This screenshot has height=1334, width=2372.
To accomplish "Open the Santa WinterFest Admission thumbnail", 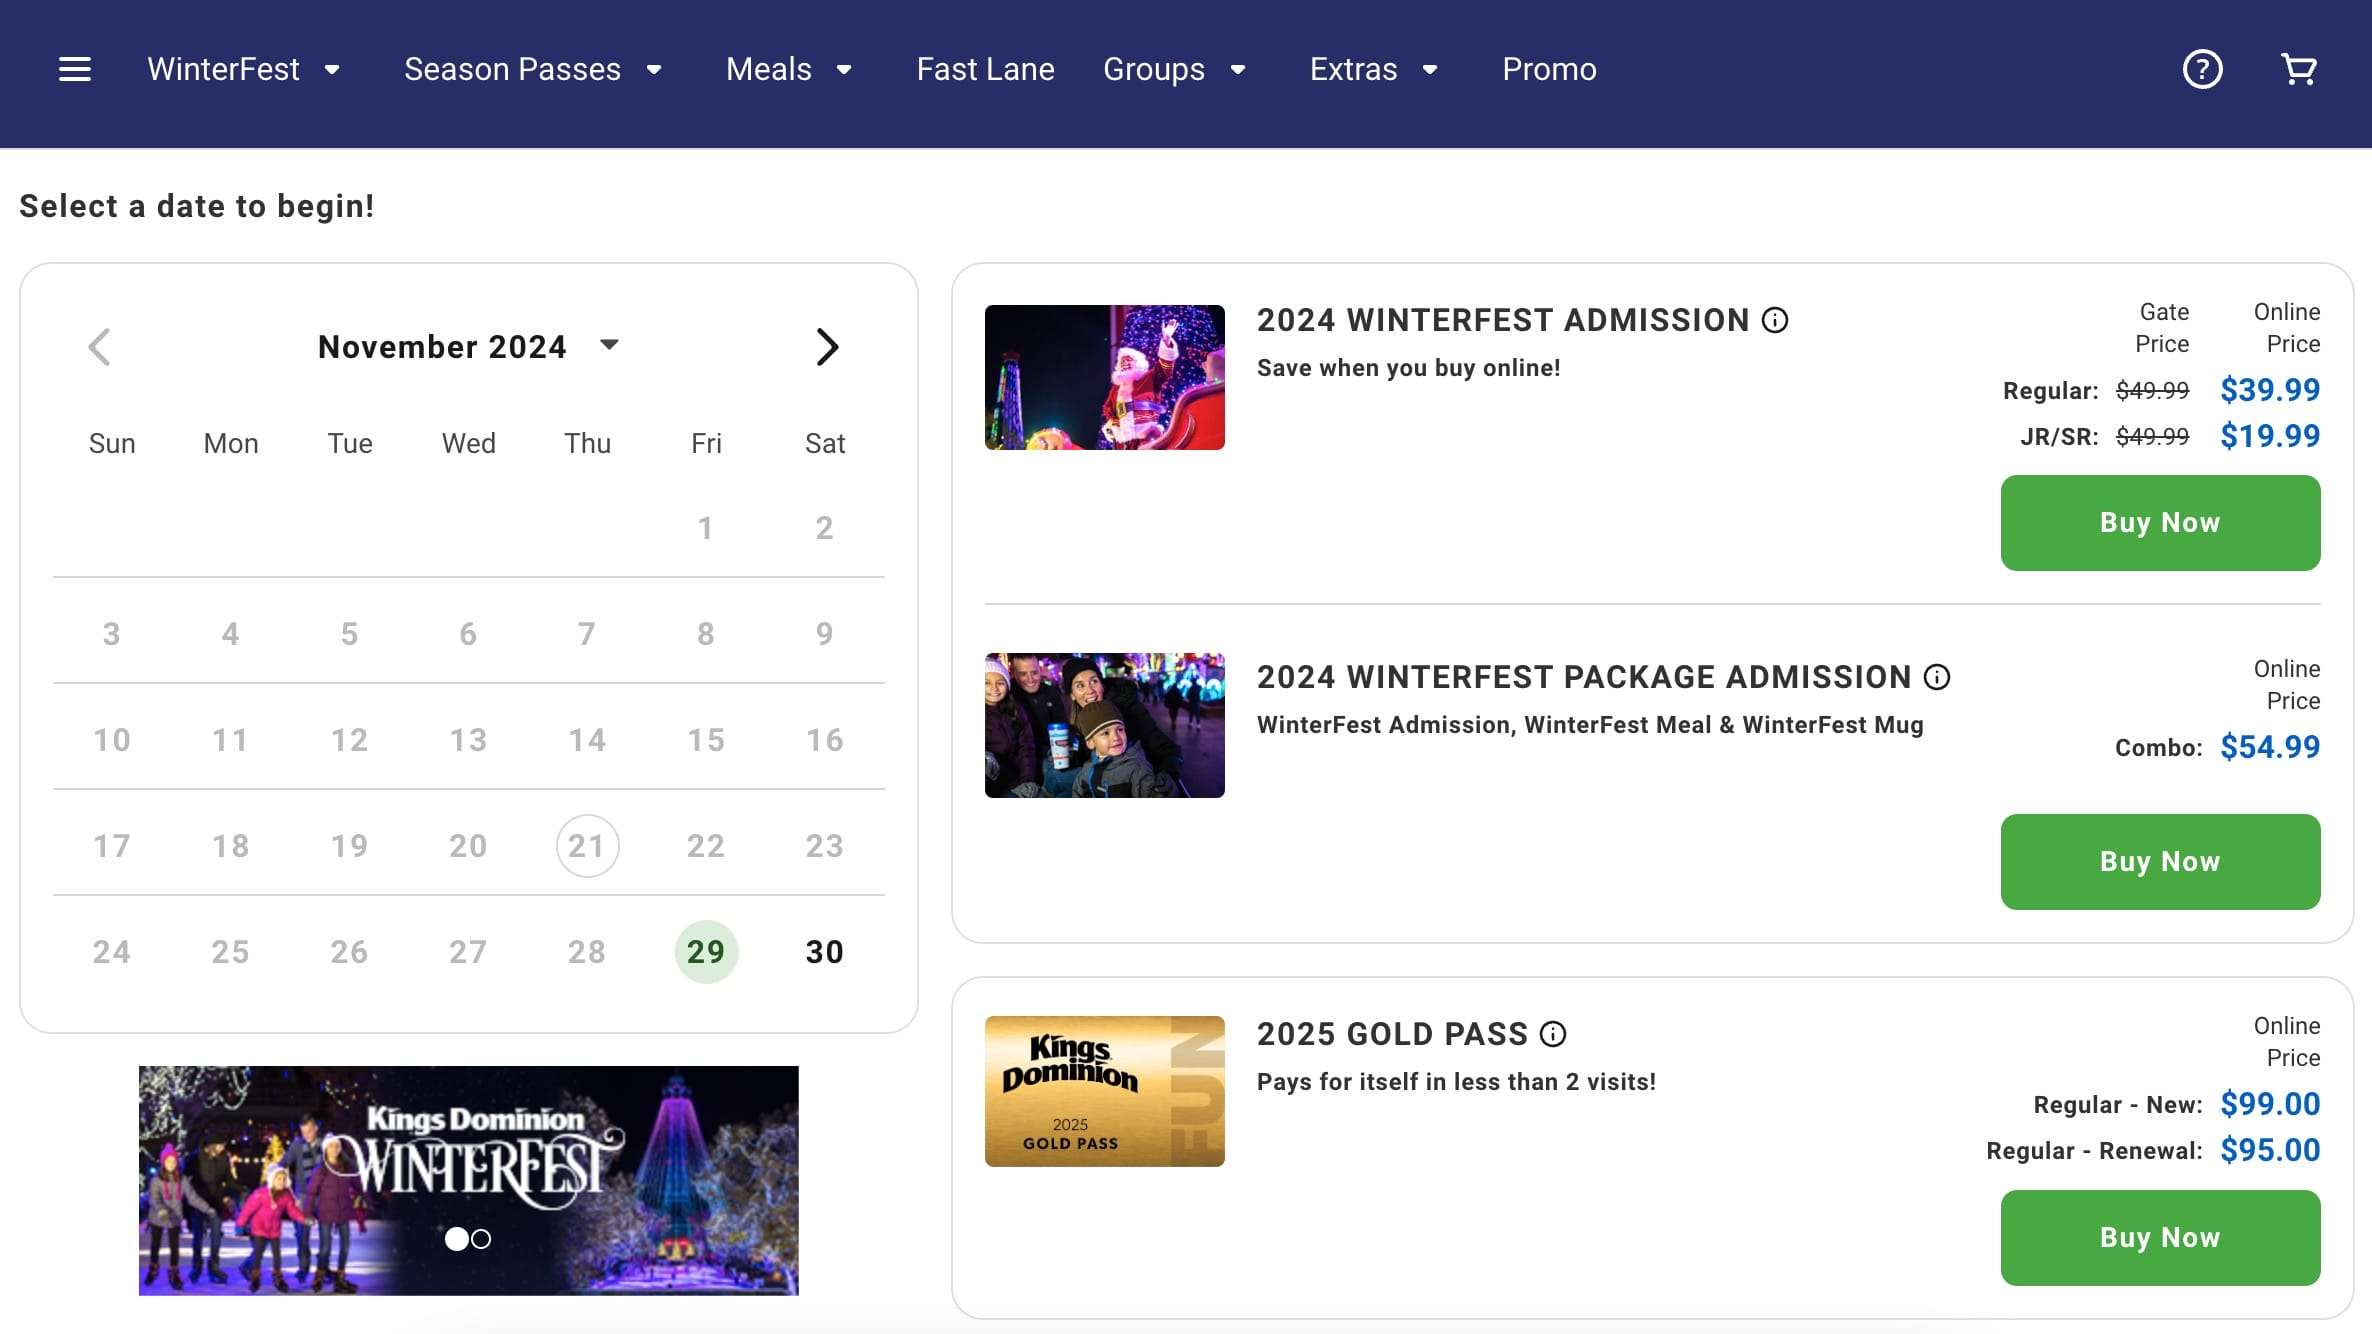I will point(1104,377).
